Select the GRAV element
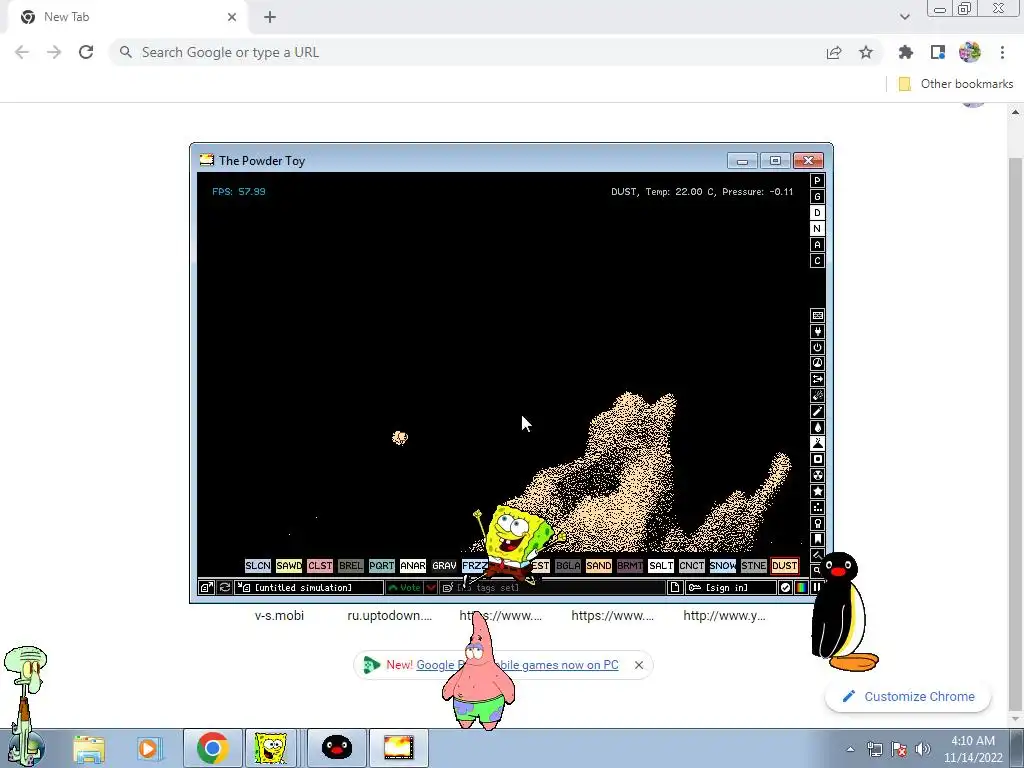 point(444,566)
